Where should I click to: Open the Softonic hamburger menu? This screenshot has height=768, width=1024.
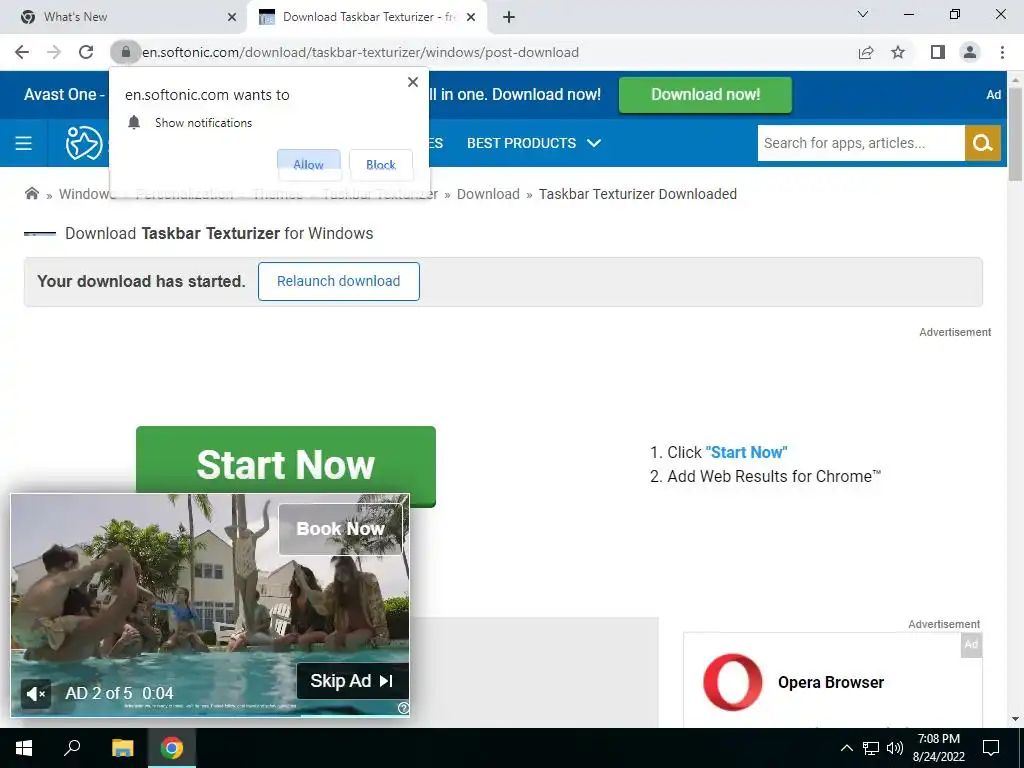[x=24, y=143]
